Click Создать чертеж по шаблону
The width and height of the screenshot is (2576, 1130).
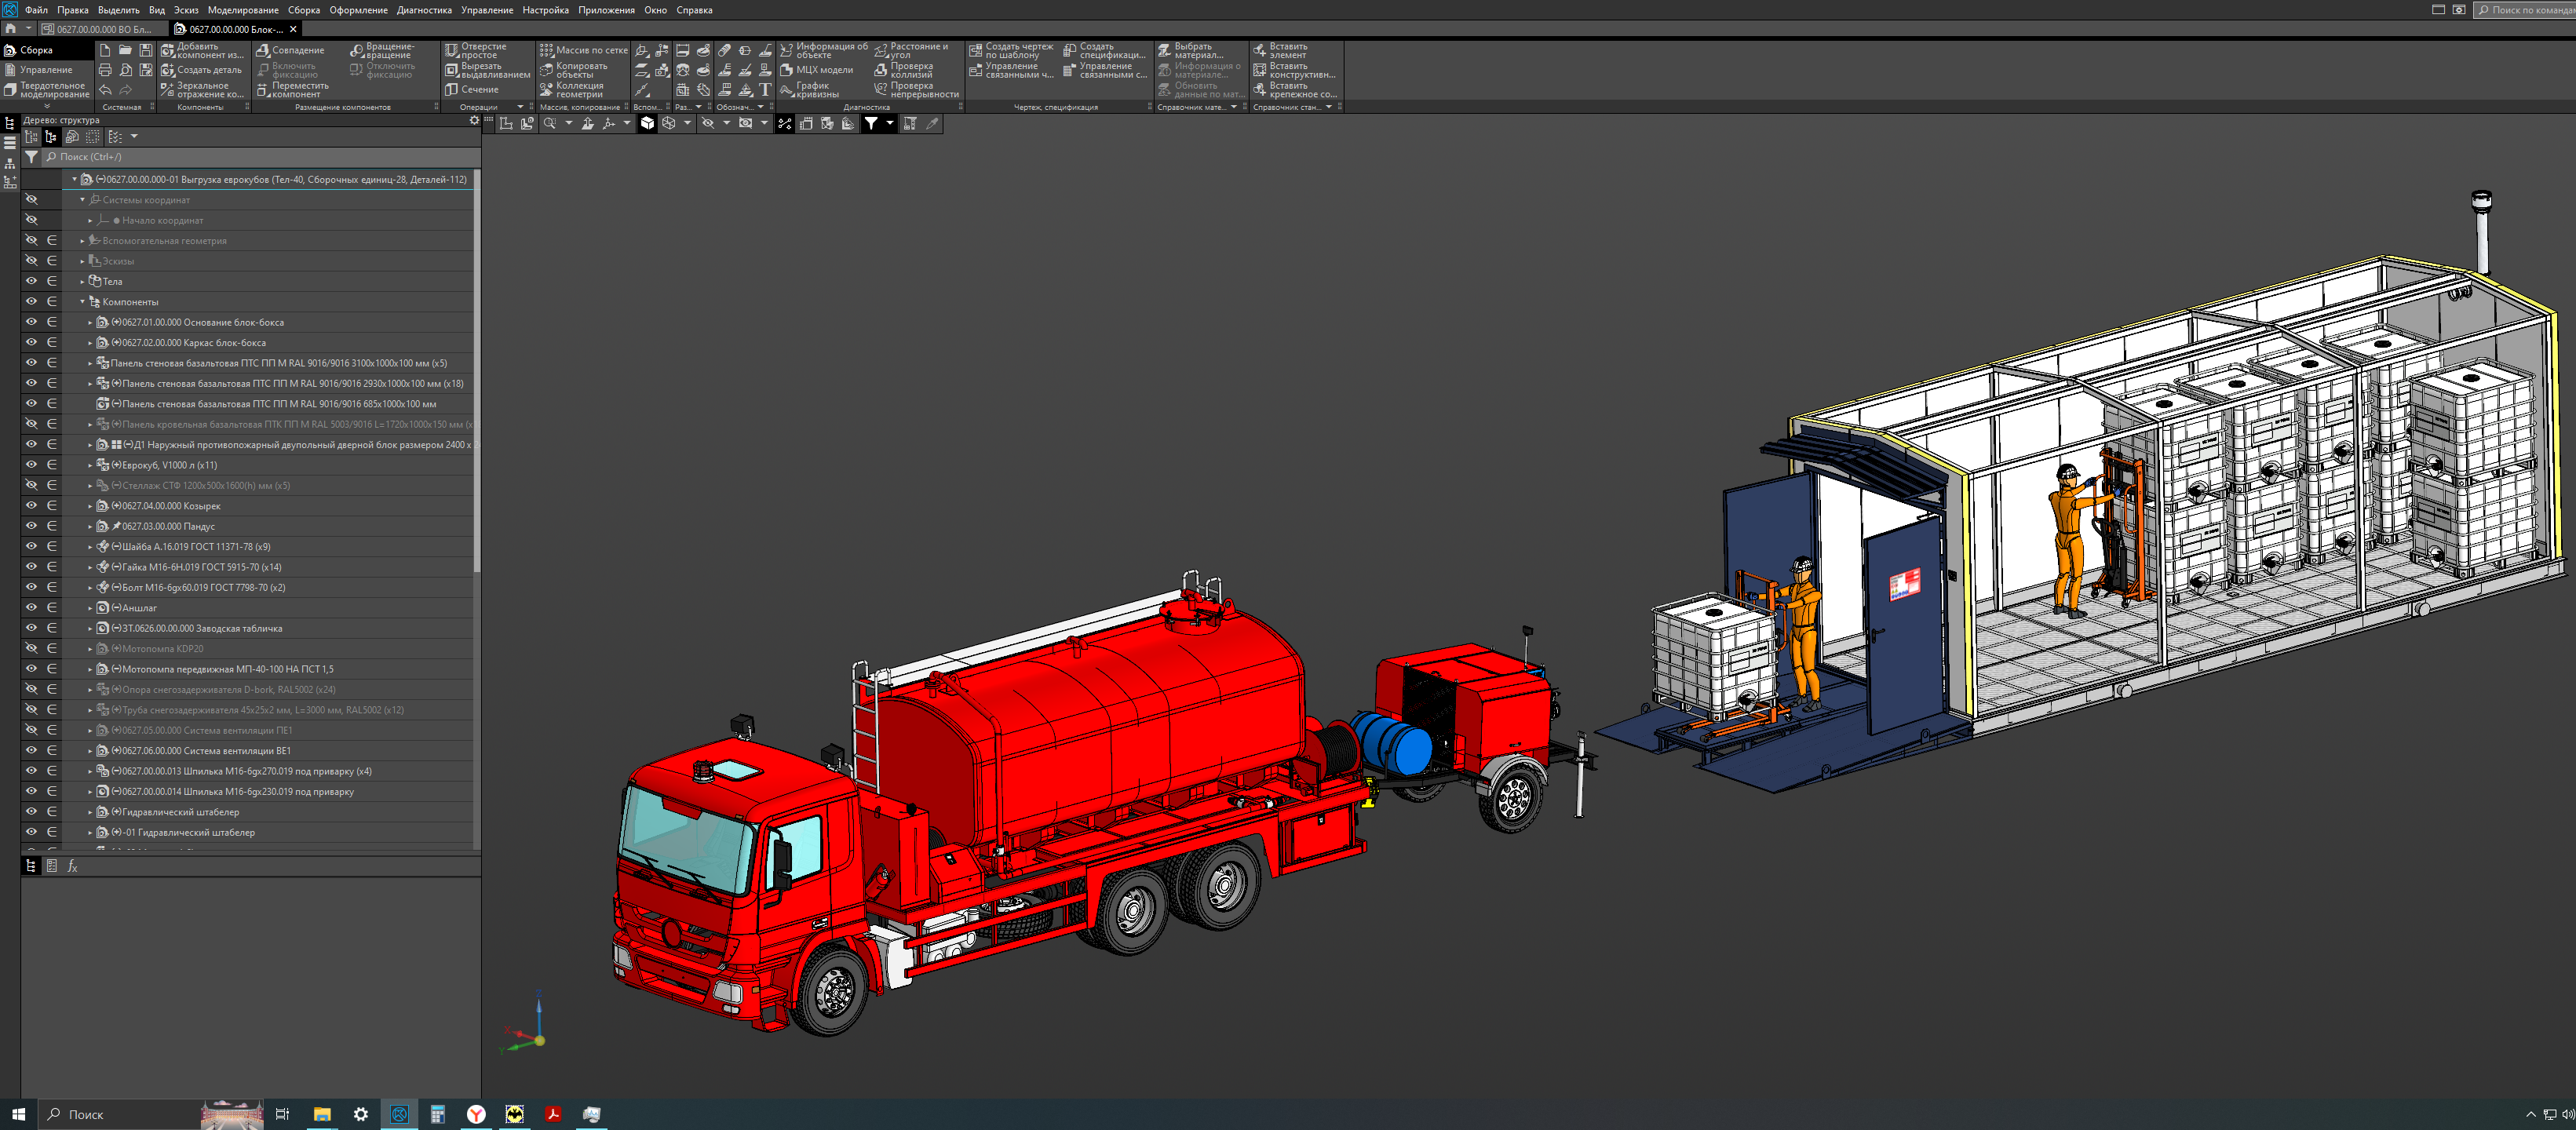(x=975, y=50)
